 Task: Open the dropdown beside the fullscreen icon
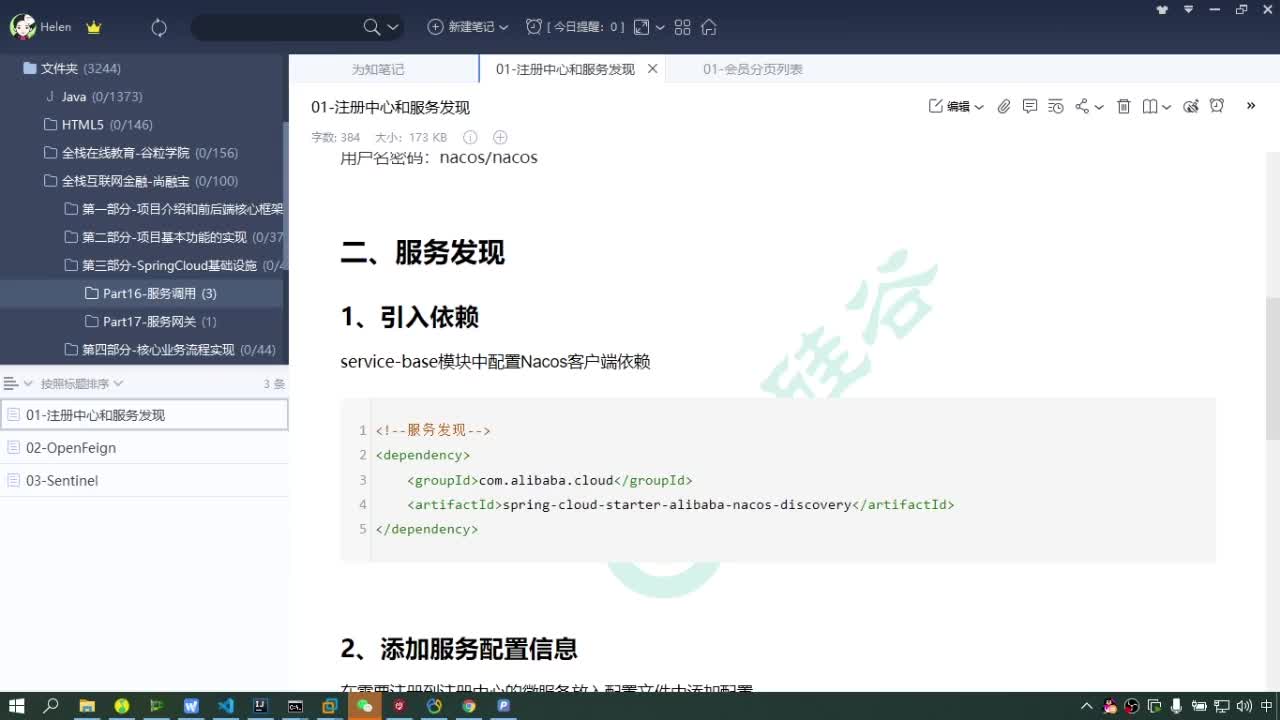coord(660,28)
